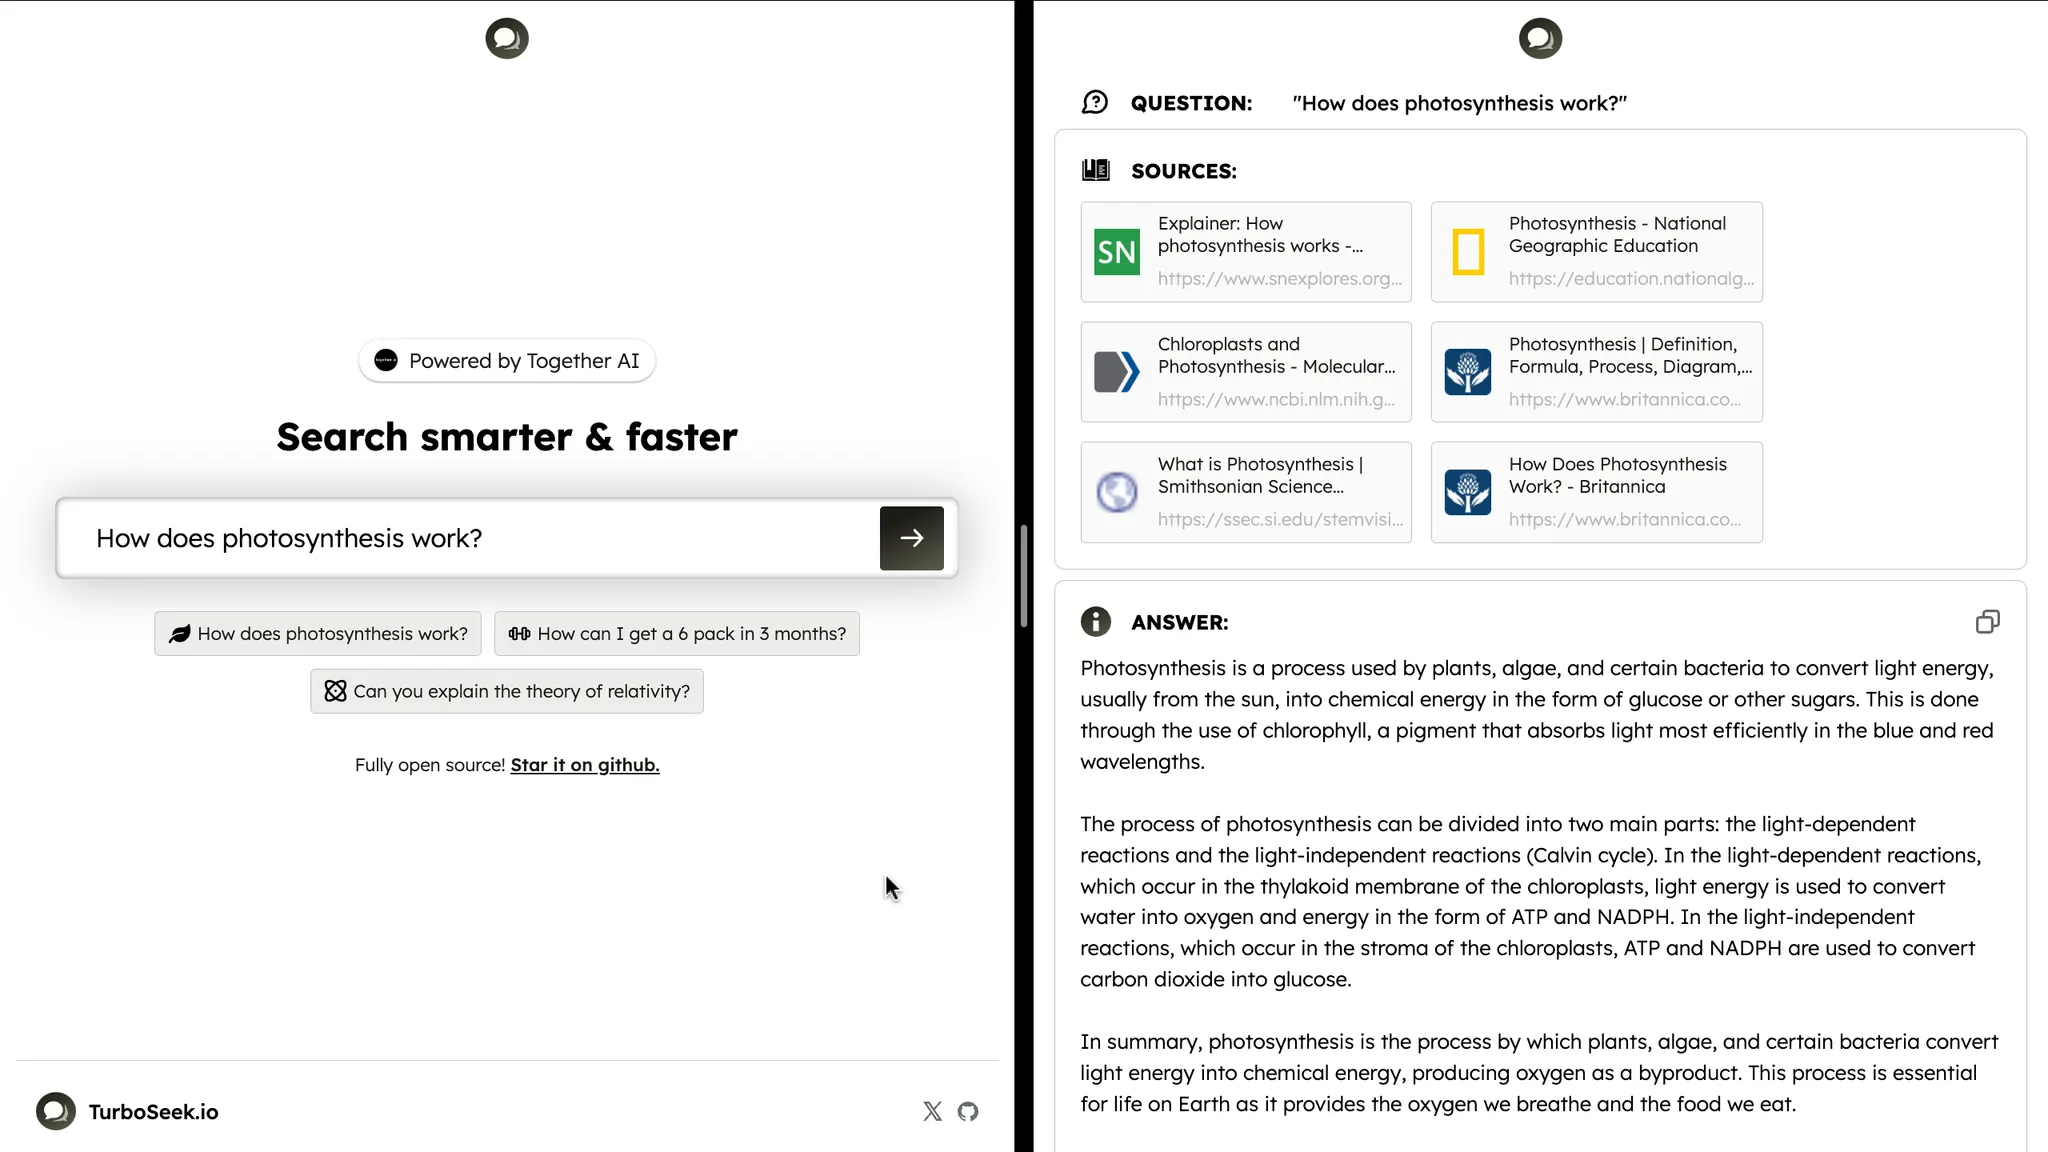Click Britannica icon on 'Photosynthesis | Definition' card

(x=1468, y=372)
